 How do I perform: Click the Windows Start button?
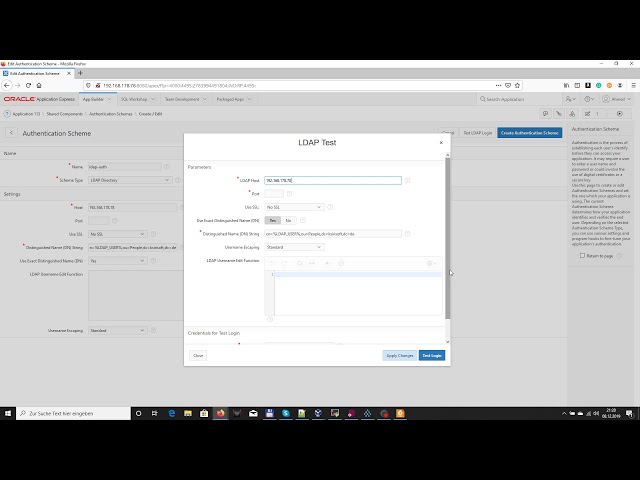8,413
